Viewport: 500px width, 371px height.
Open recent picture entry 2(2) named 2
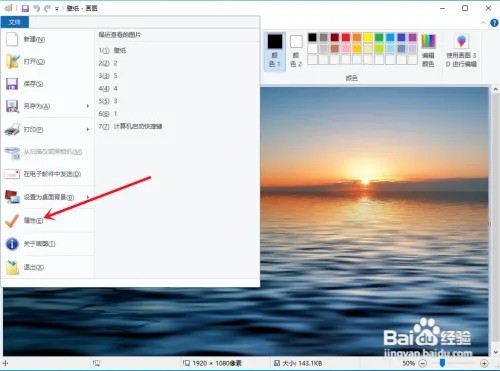point(177,63)
